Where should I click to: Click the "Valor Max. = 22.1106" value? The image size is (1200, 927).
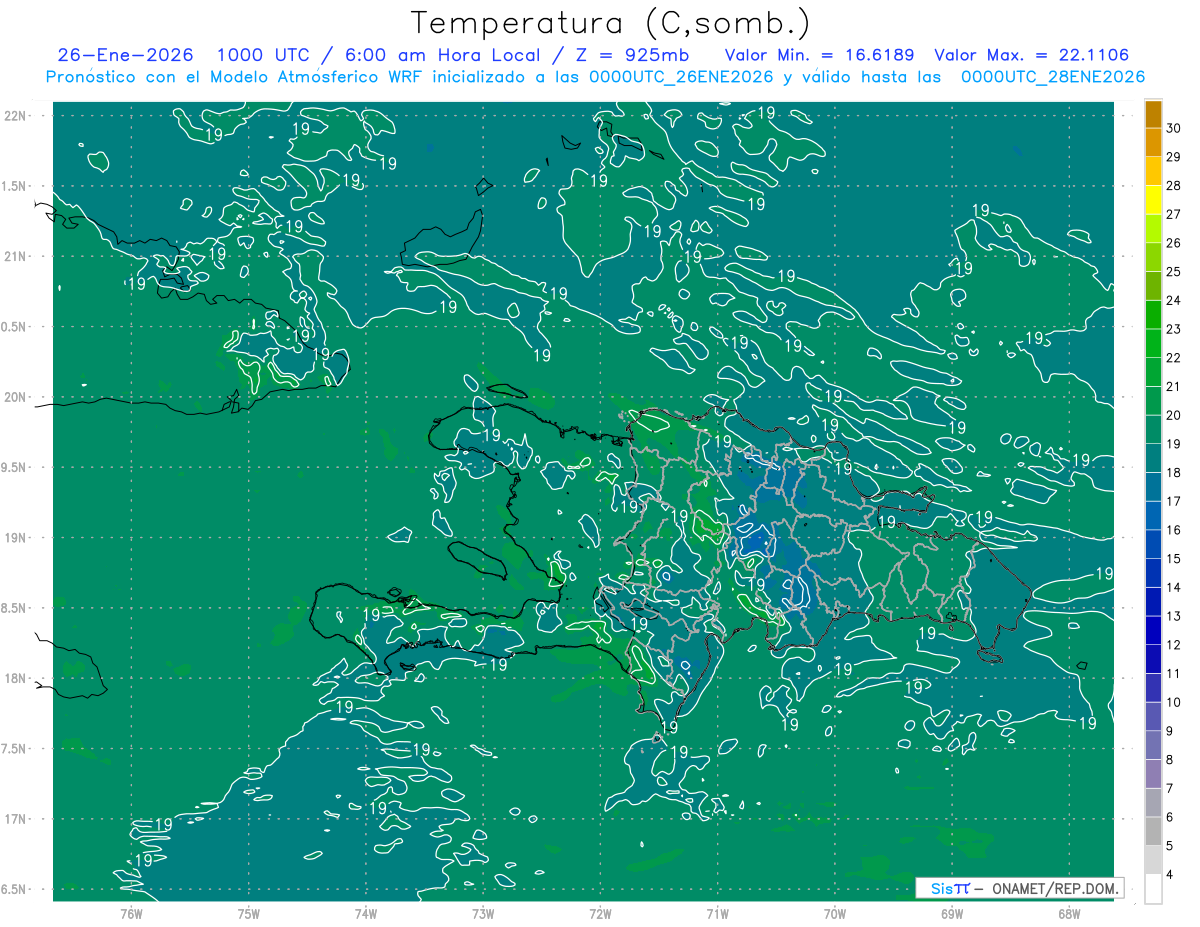[1032, 55]
